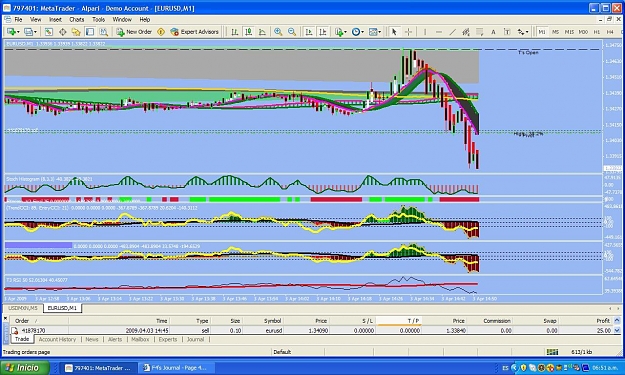
Task: Open the Journal terminal tab
Action: point(195,340)
